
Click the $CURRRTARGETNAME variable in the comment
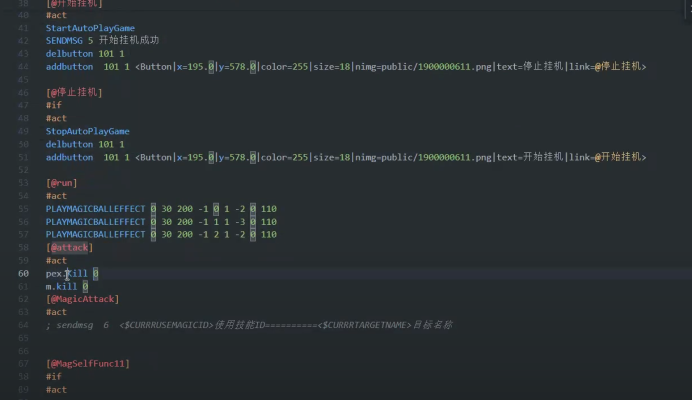pyautogui.click(x=364, y=325)
